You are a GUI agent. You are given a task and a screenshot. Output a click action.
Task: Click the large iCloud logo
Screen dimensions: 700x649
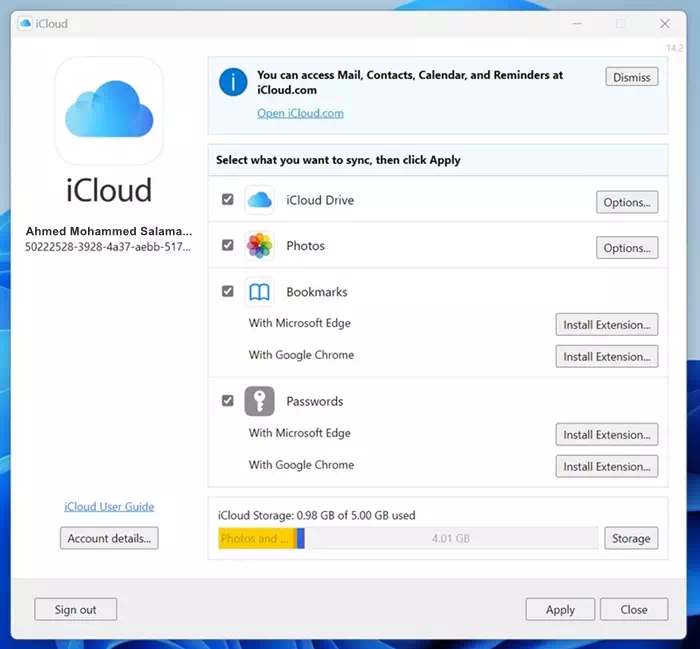109,110
